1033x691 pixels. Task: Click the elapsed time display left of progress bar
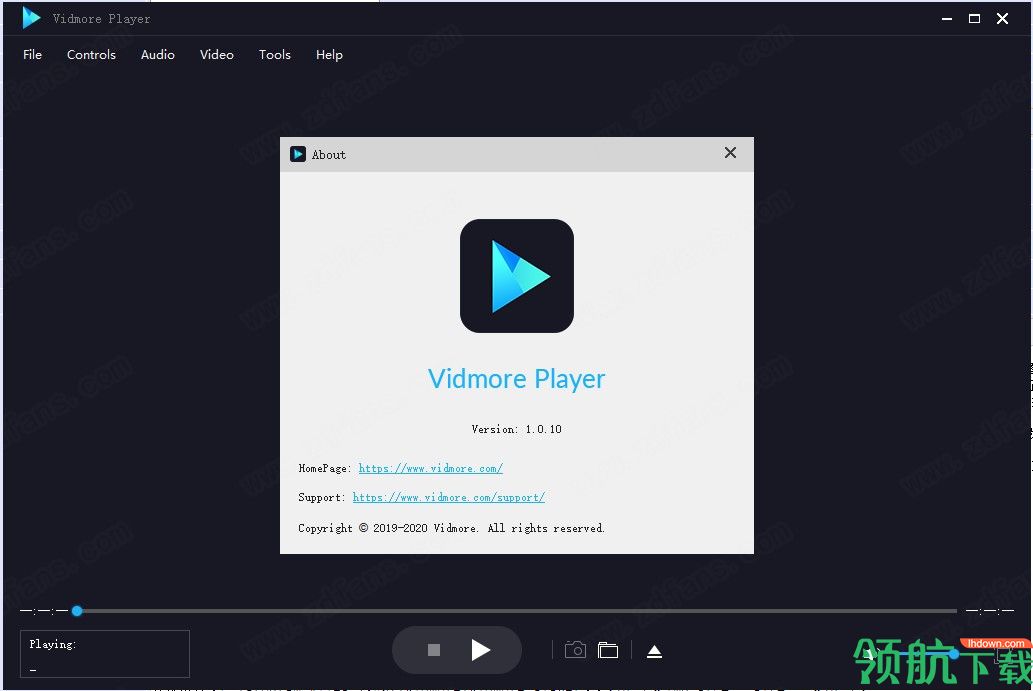coord(43,611)
